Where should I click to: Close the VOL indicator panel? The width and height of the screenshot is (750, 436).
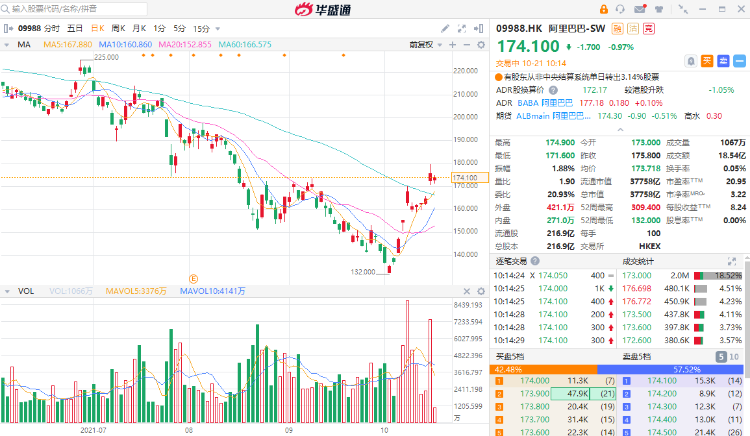tap(467, 291)
